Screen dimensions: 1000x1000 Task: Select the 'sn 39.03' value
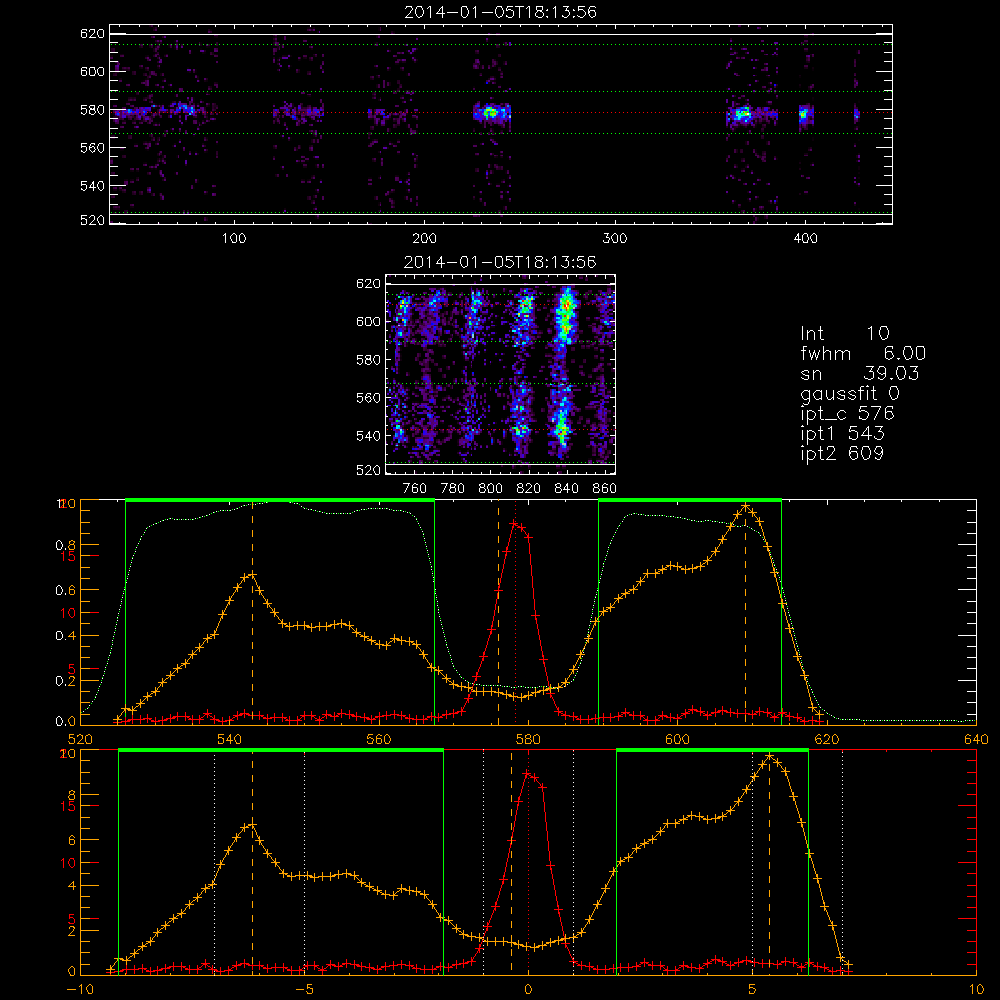860,373
